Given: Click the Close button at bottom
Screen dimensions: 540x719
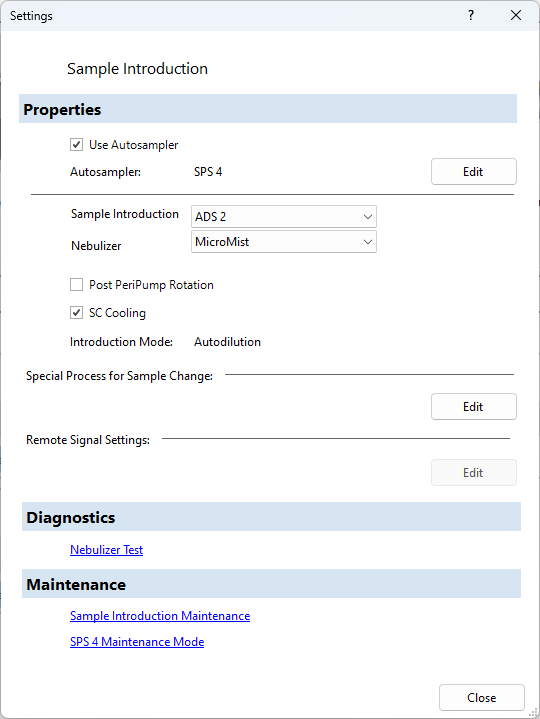Looking at the screenshot, I should pos(481,697).
